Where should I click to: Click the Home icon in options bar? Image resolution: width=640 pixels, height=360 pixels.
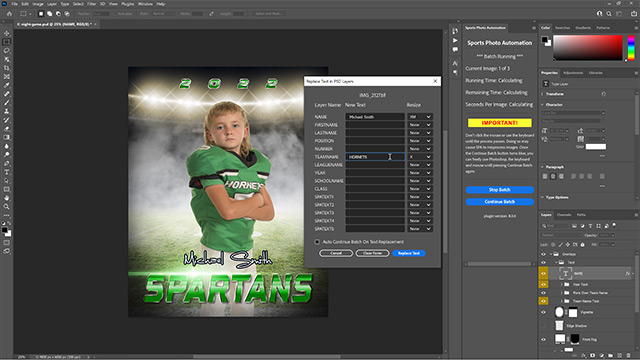click(9, 13)
